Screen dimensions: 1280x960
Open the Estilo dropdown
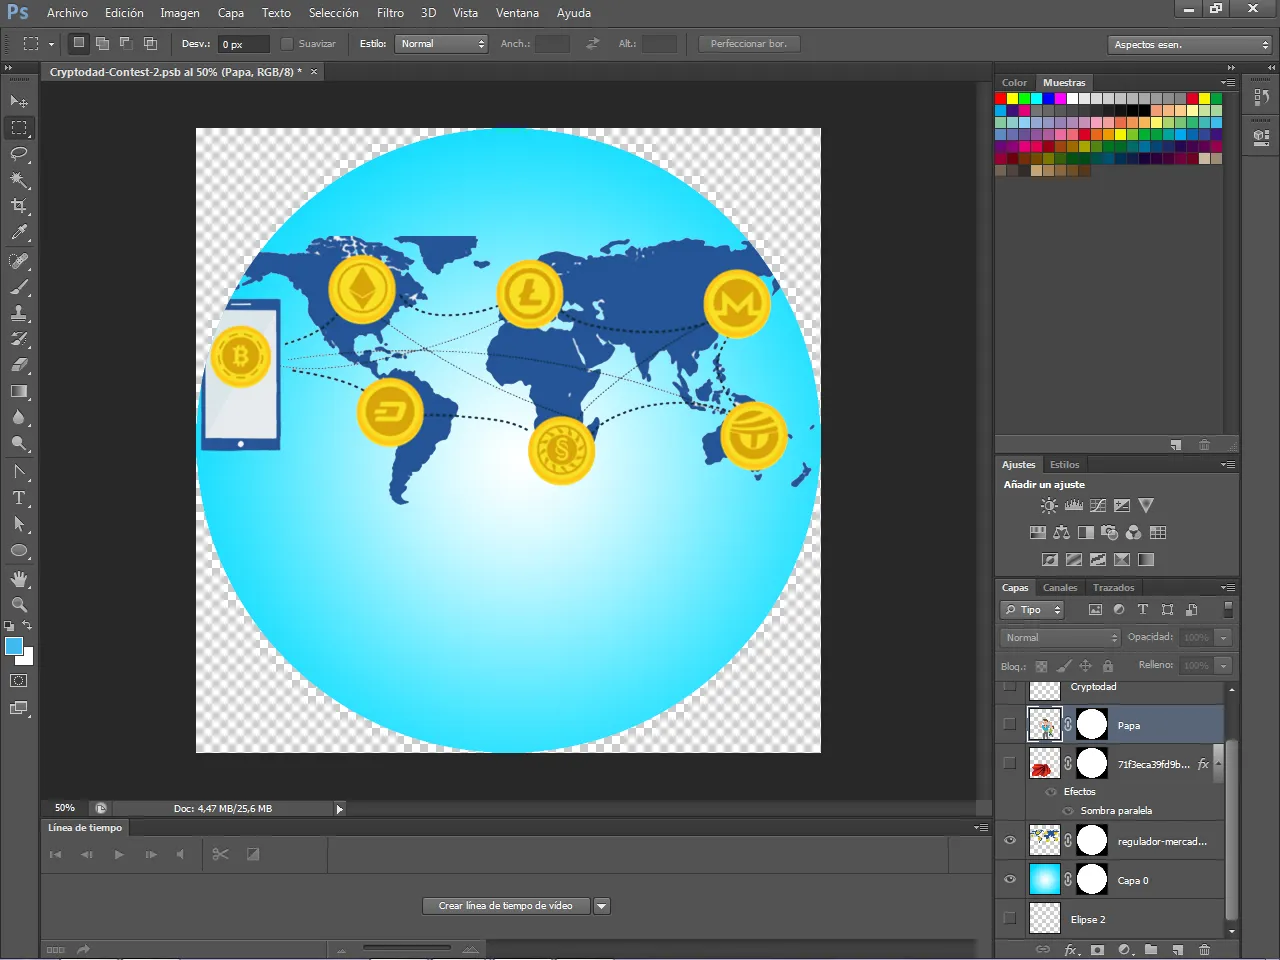pos(441,44)
